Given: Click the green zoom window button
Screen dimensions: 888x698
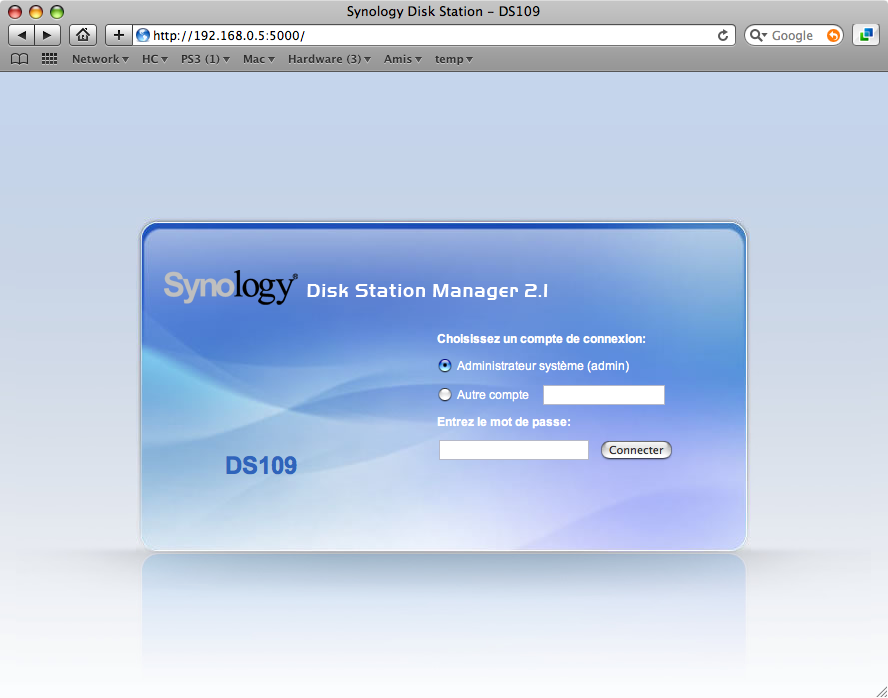Looking at the screenshot, I should 57,11.
